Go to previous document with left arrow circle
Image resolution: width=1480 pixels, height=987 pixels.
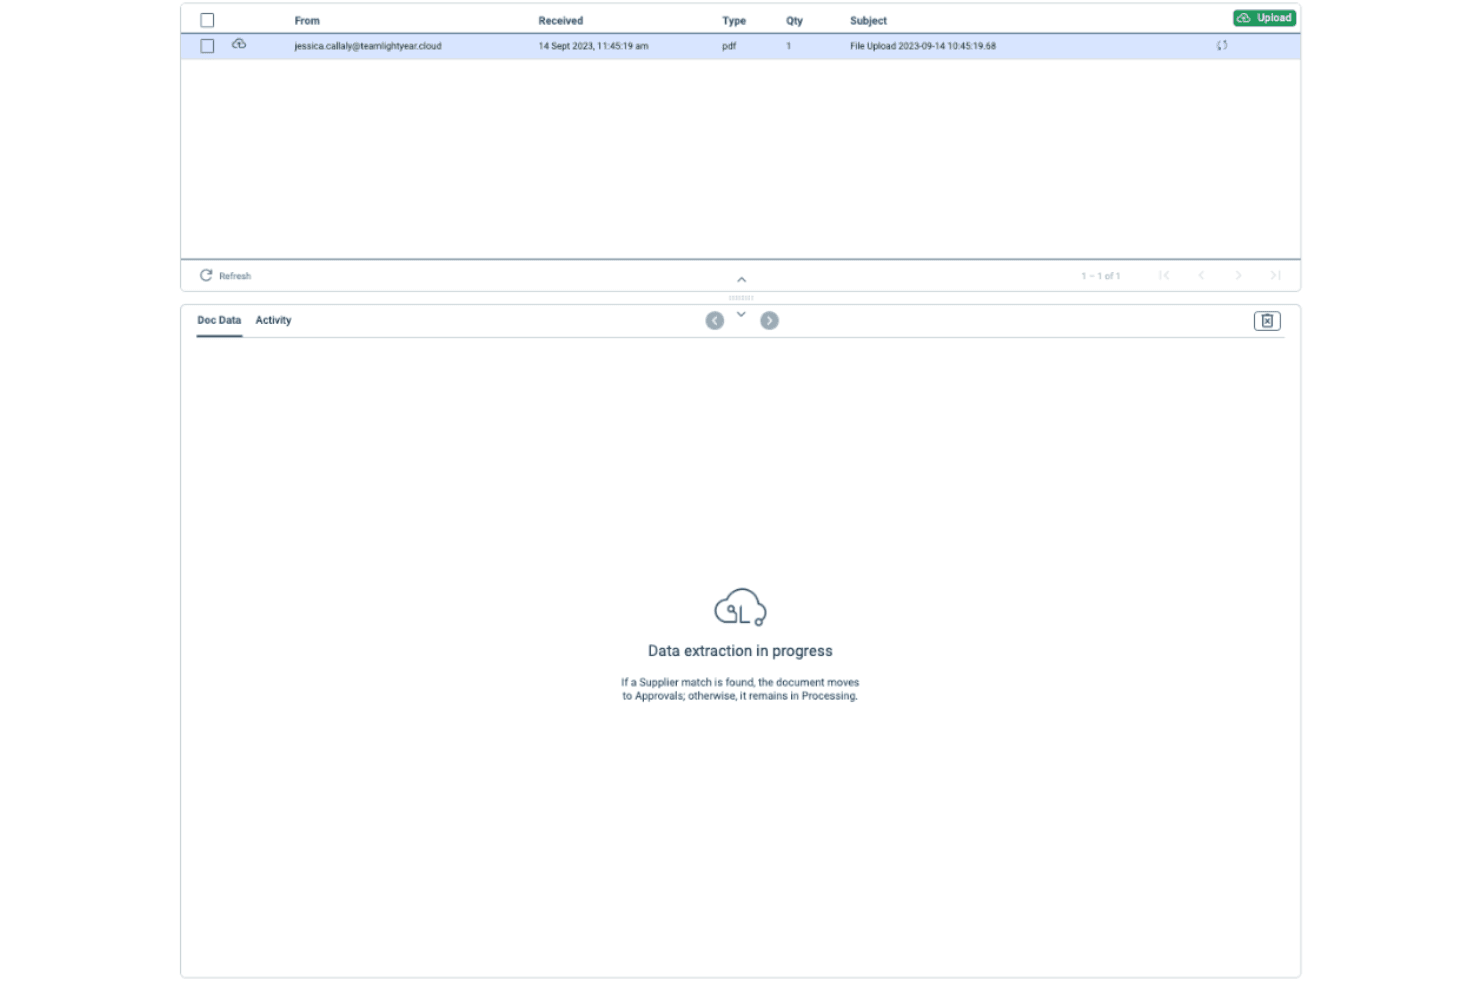[714, 320]
